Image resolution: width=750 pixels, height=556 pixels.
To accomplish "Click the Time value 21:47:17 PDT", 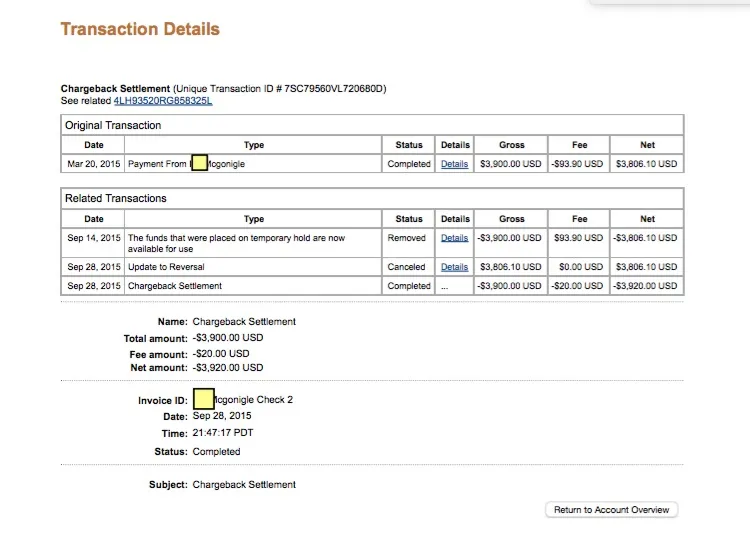I will coord(223,433).
